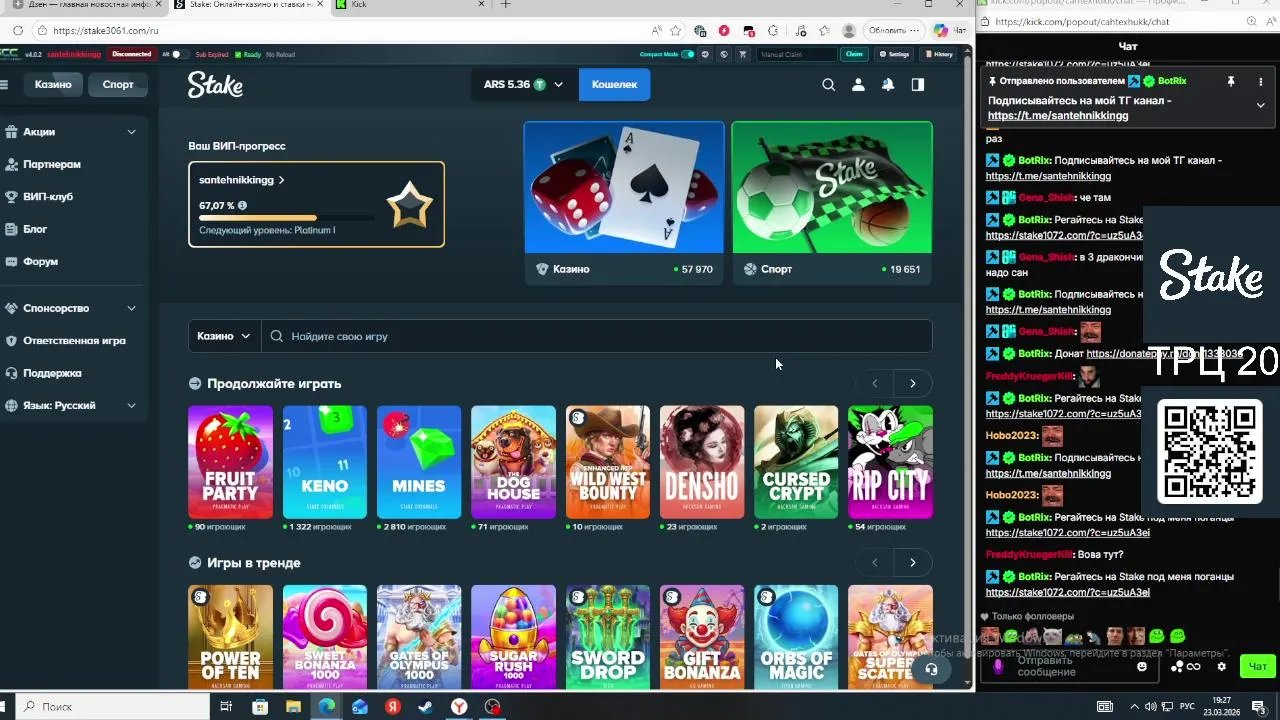Click the volume icon in system tray
The height and width of the screenshot is (720, 1280).
(1150, 707)
